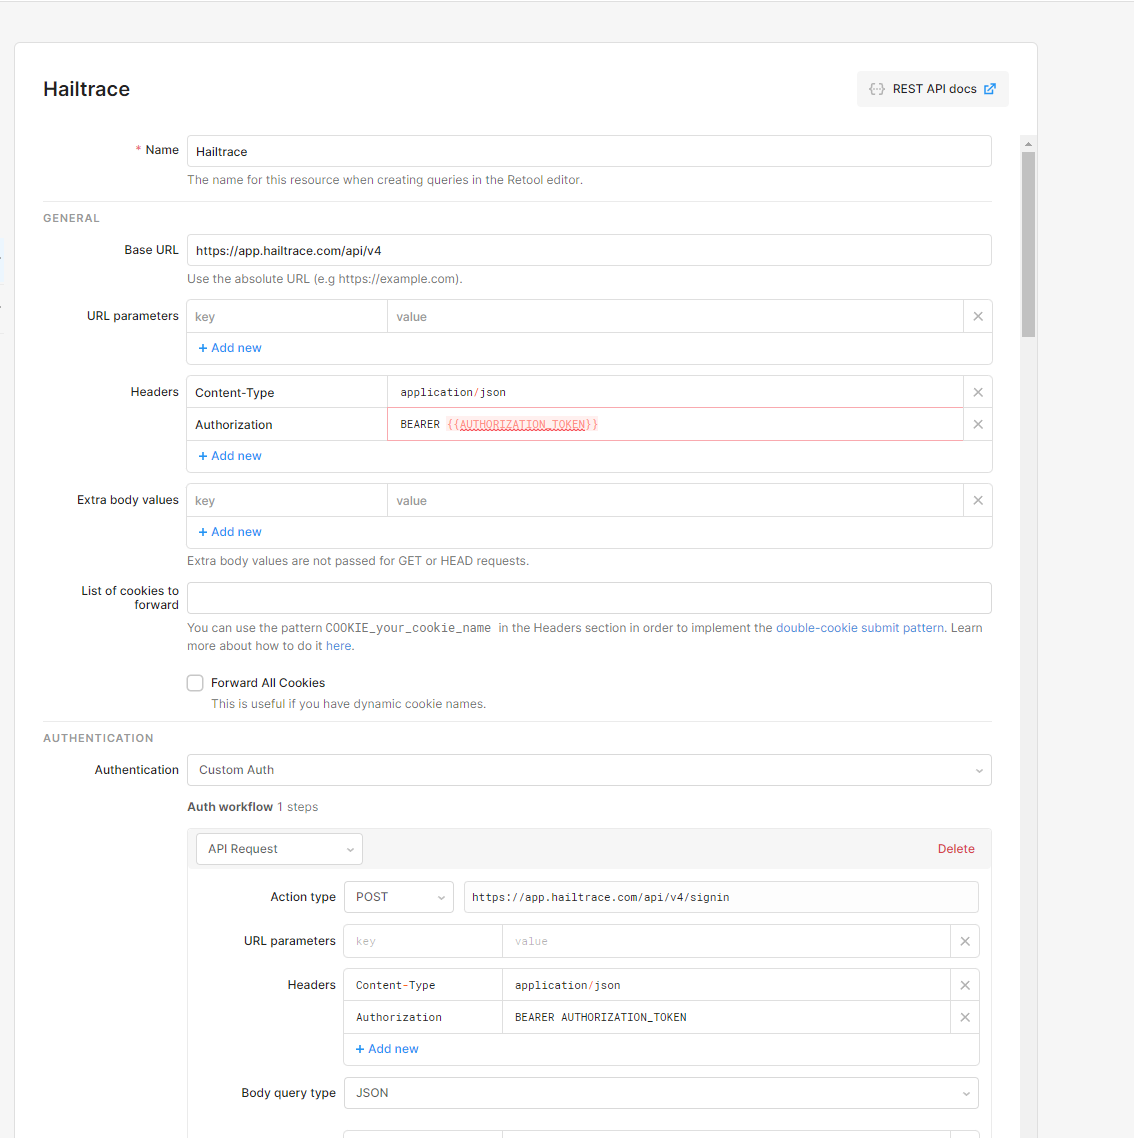Click the form's vertical scrollbar thumb
1134x1138 pixels.
pyautogui.click(x=1028, y=245)
